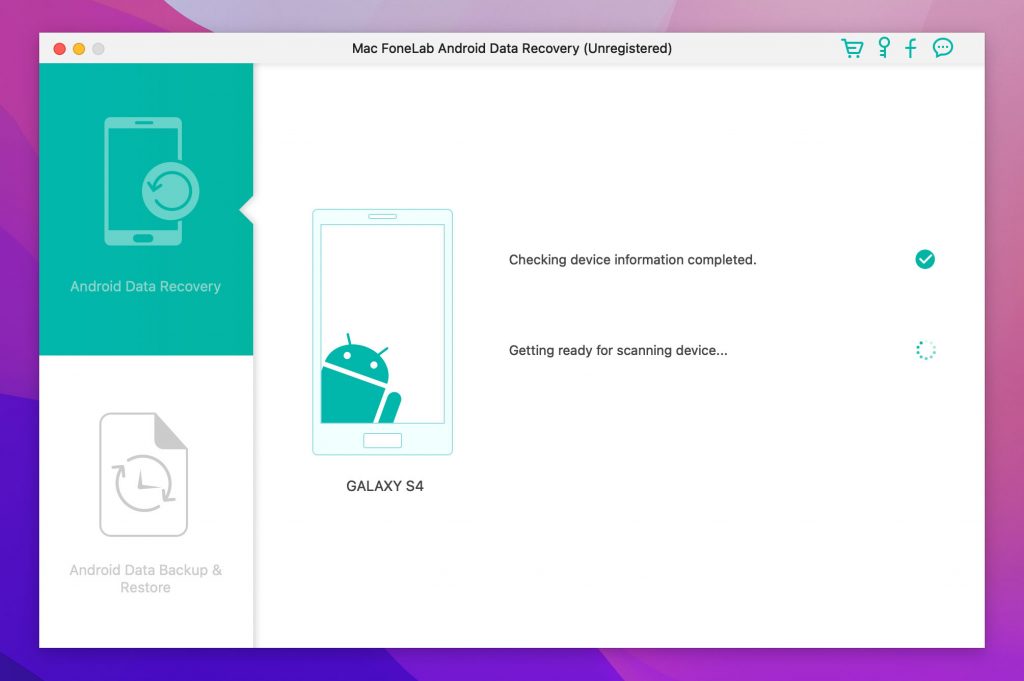Click the green checkmark completion icon

point(924,259)
